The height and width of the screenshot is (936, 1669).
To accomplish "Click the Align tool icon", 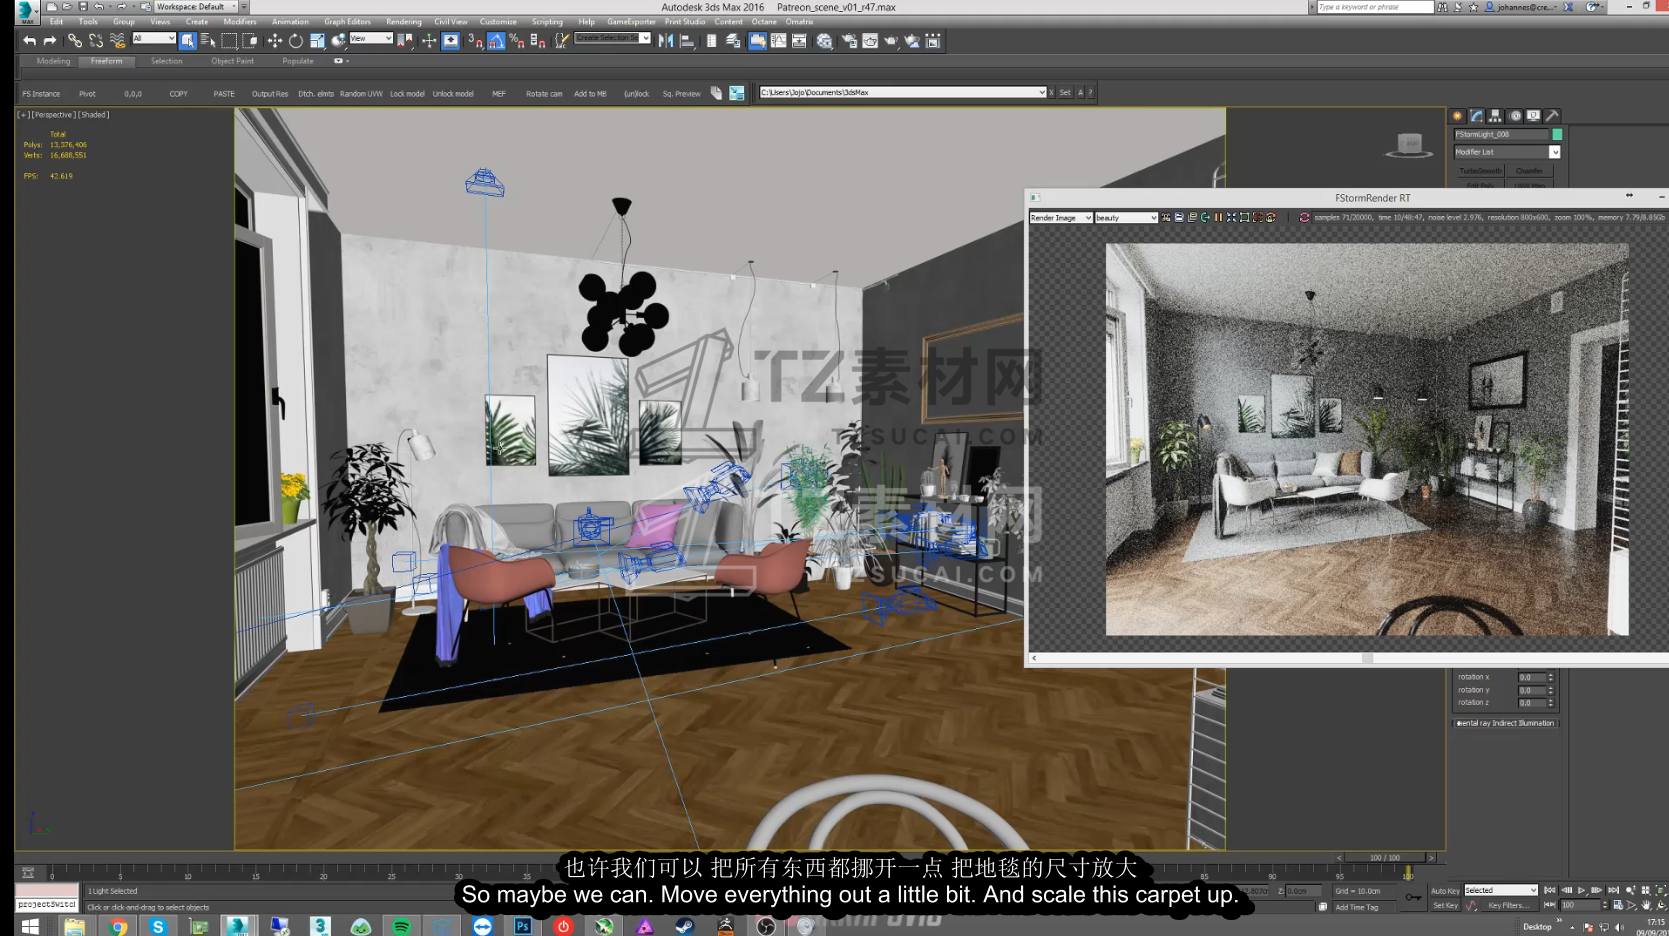I will (687, 41).
